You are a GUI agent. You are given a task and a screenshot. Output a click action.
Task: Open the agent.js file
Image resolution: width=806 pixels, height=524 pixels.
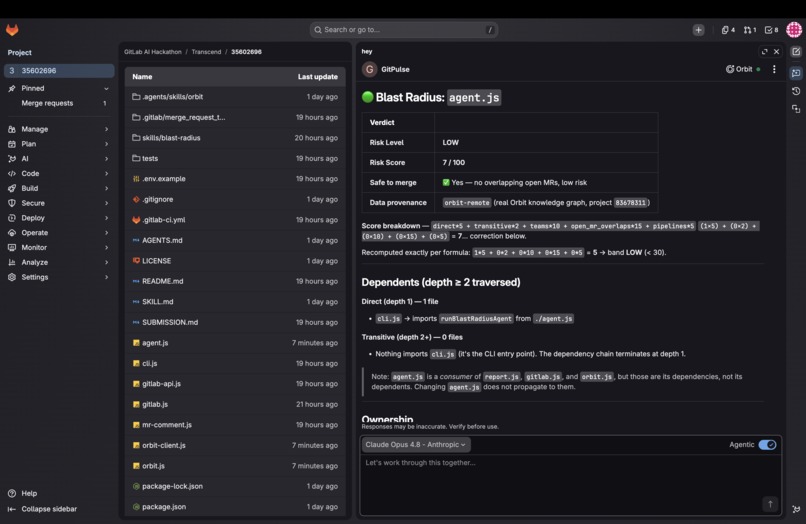(x=155, y=343)
